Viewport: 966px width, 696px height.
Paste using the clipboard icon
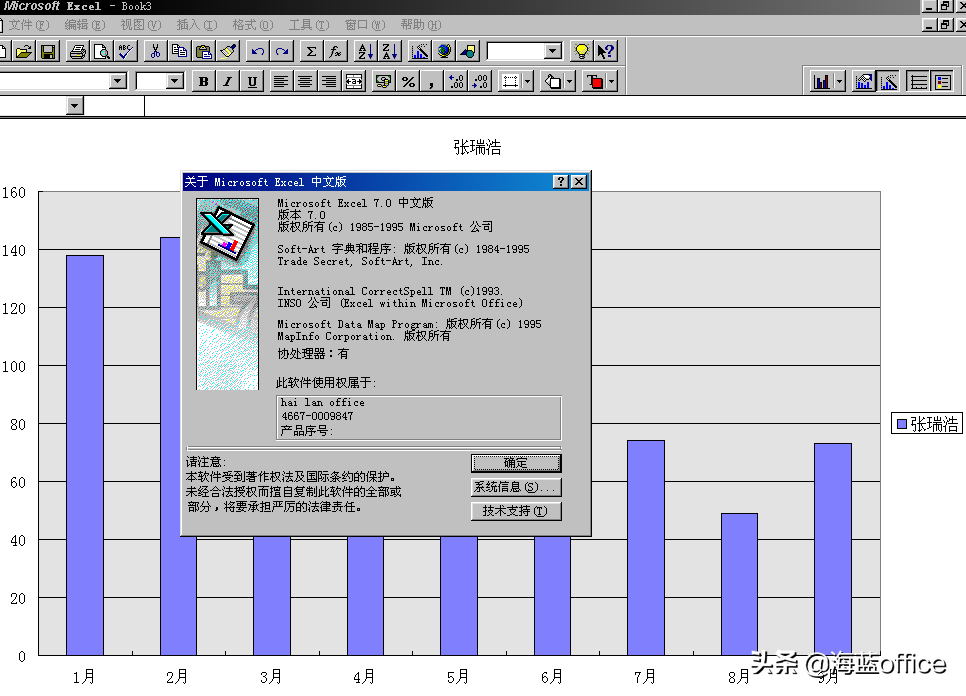(203, 52)
